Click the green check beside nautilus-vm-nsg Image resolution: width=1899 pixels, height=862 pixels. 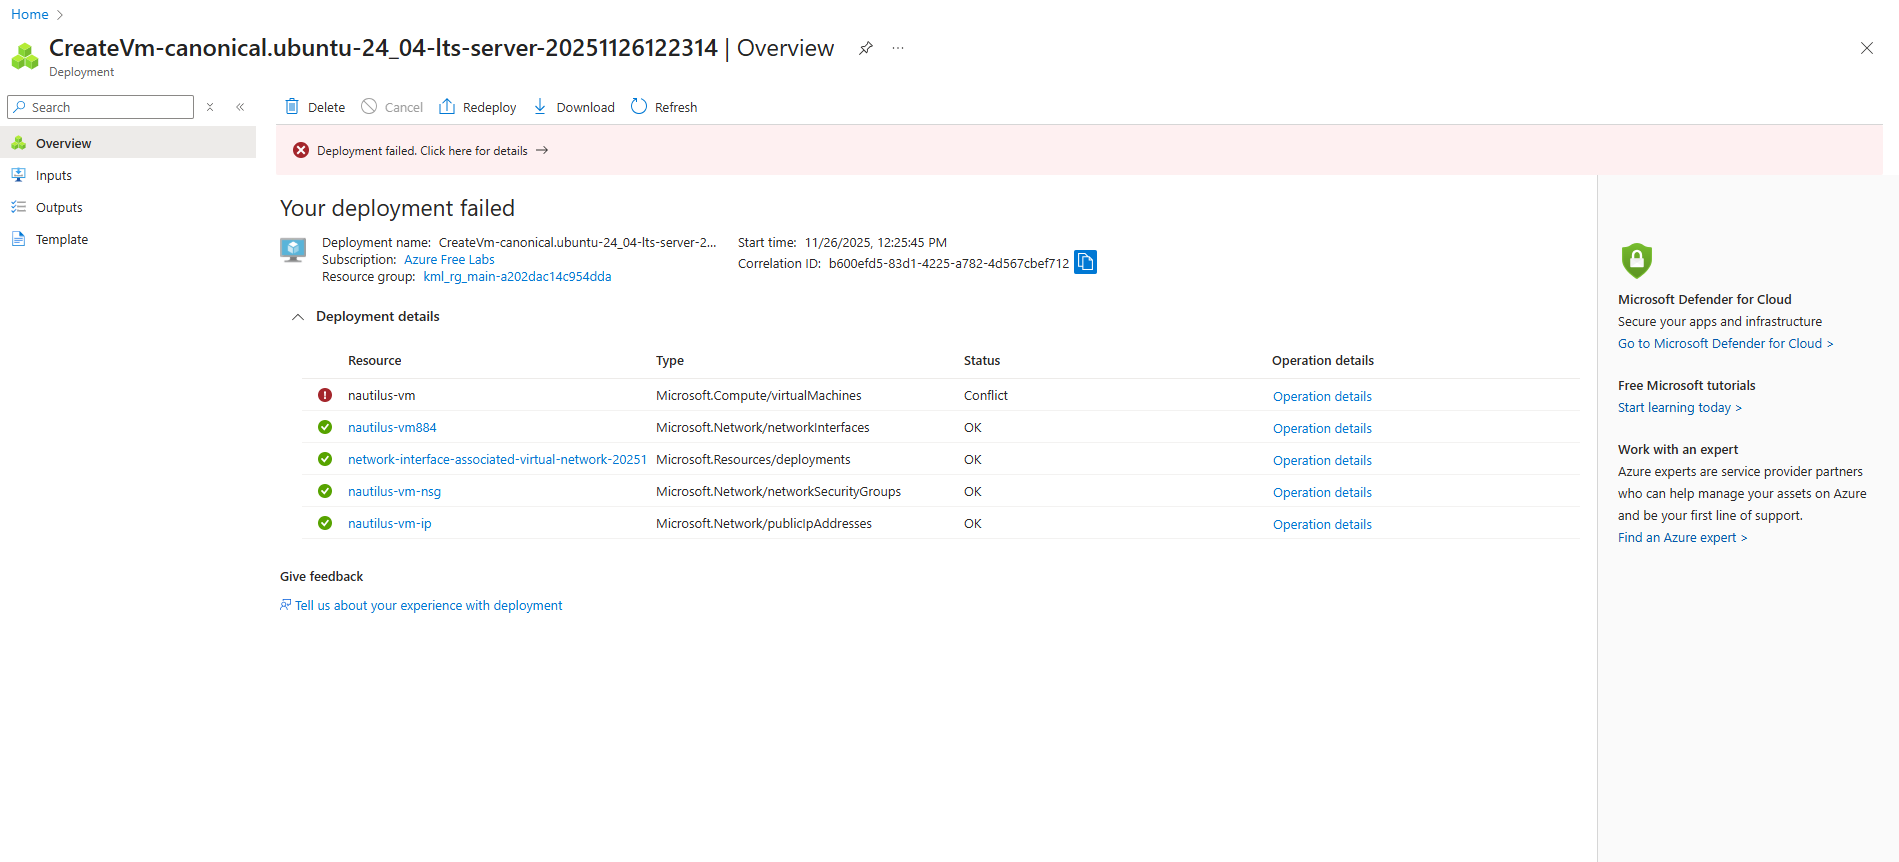(x=325, y=491)
